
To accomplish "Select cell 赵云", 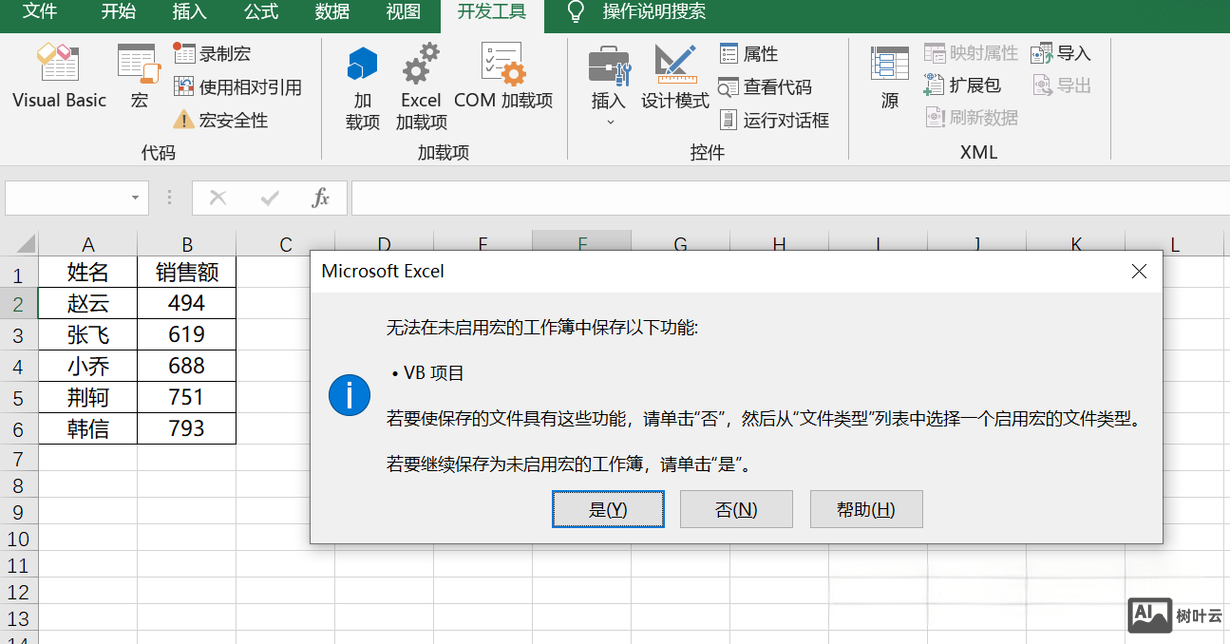I will [88, 303].
